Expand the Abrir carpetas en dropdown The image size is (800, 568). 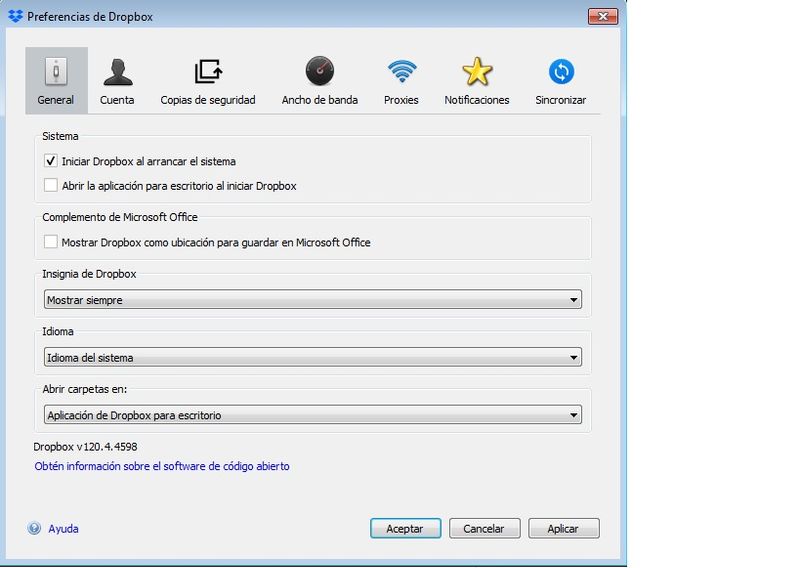pos(313,415)
